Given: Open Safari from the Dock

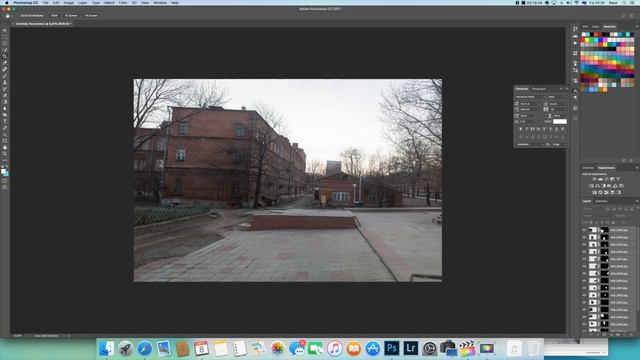Looking at the screenshot, I should point(144,349).
